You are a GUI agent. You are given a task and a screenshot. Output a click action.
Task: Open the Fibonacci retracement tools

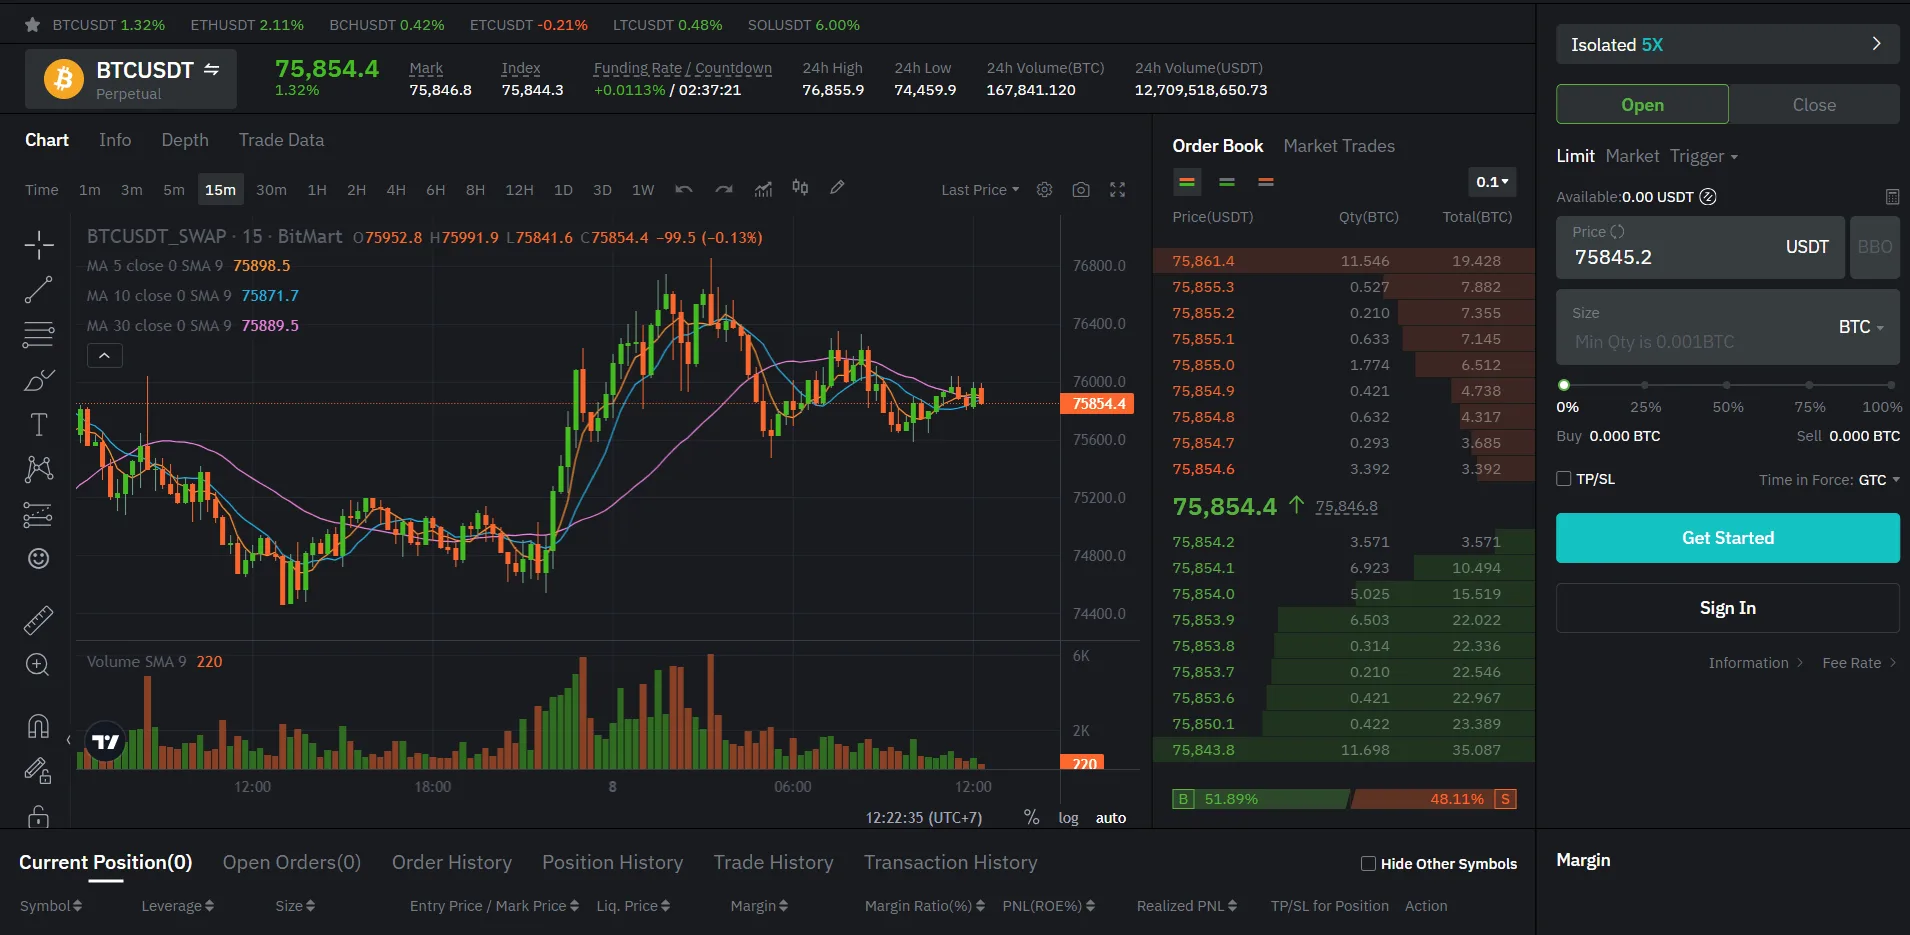(x=38, y=334)
